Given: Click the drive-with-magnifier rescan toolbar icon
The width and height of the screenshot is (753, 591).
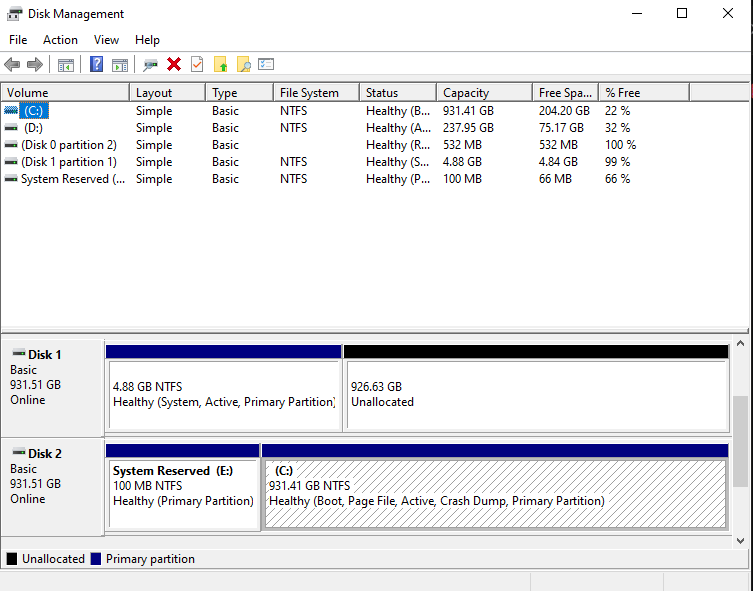Looking at the screenshot, I should [x=150, y=65].
